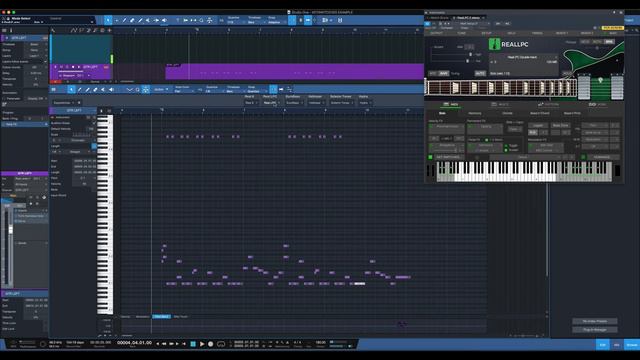Toggle editor autoscroll arrow icon
Viewport: 640px width, 360px height.
[x=281, y=89]
